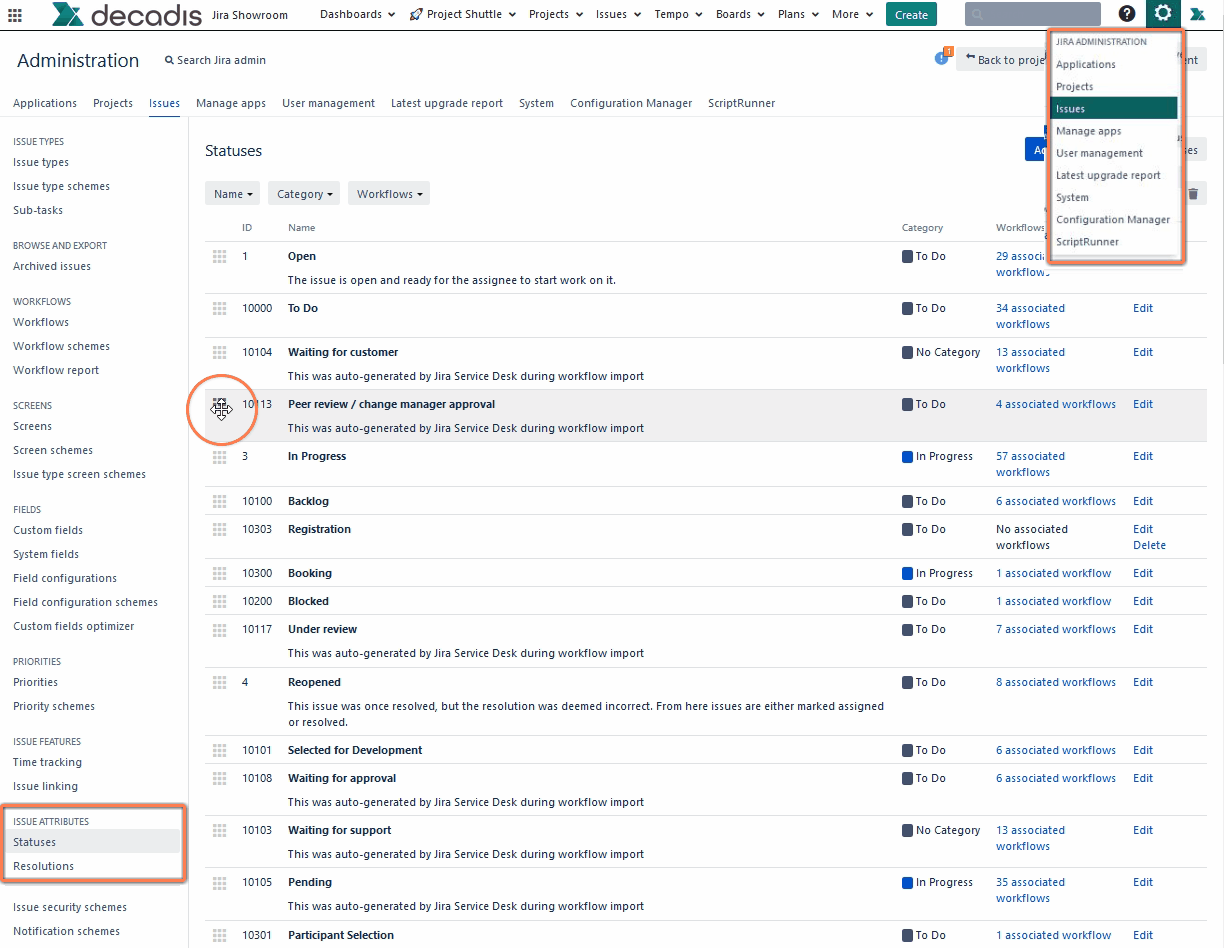Open the help question mark icon
The image size is (1224, 948).
[x=1126, y=14]
